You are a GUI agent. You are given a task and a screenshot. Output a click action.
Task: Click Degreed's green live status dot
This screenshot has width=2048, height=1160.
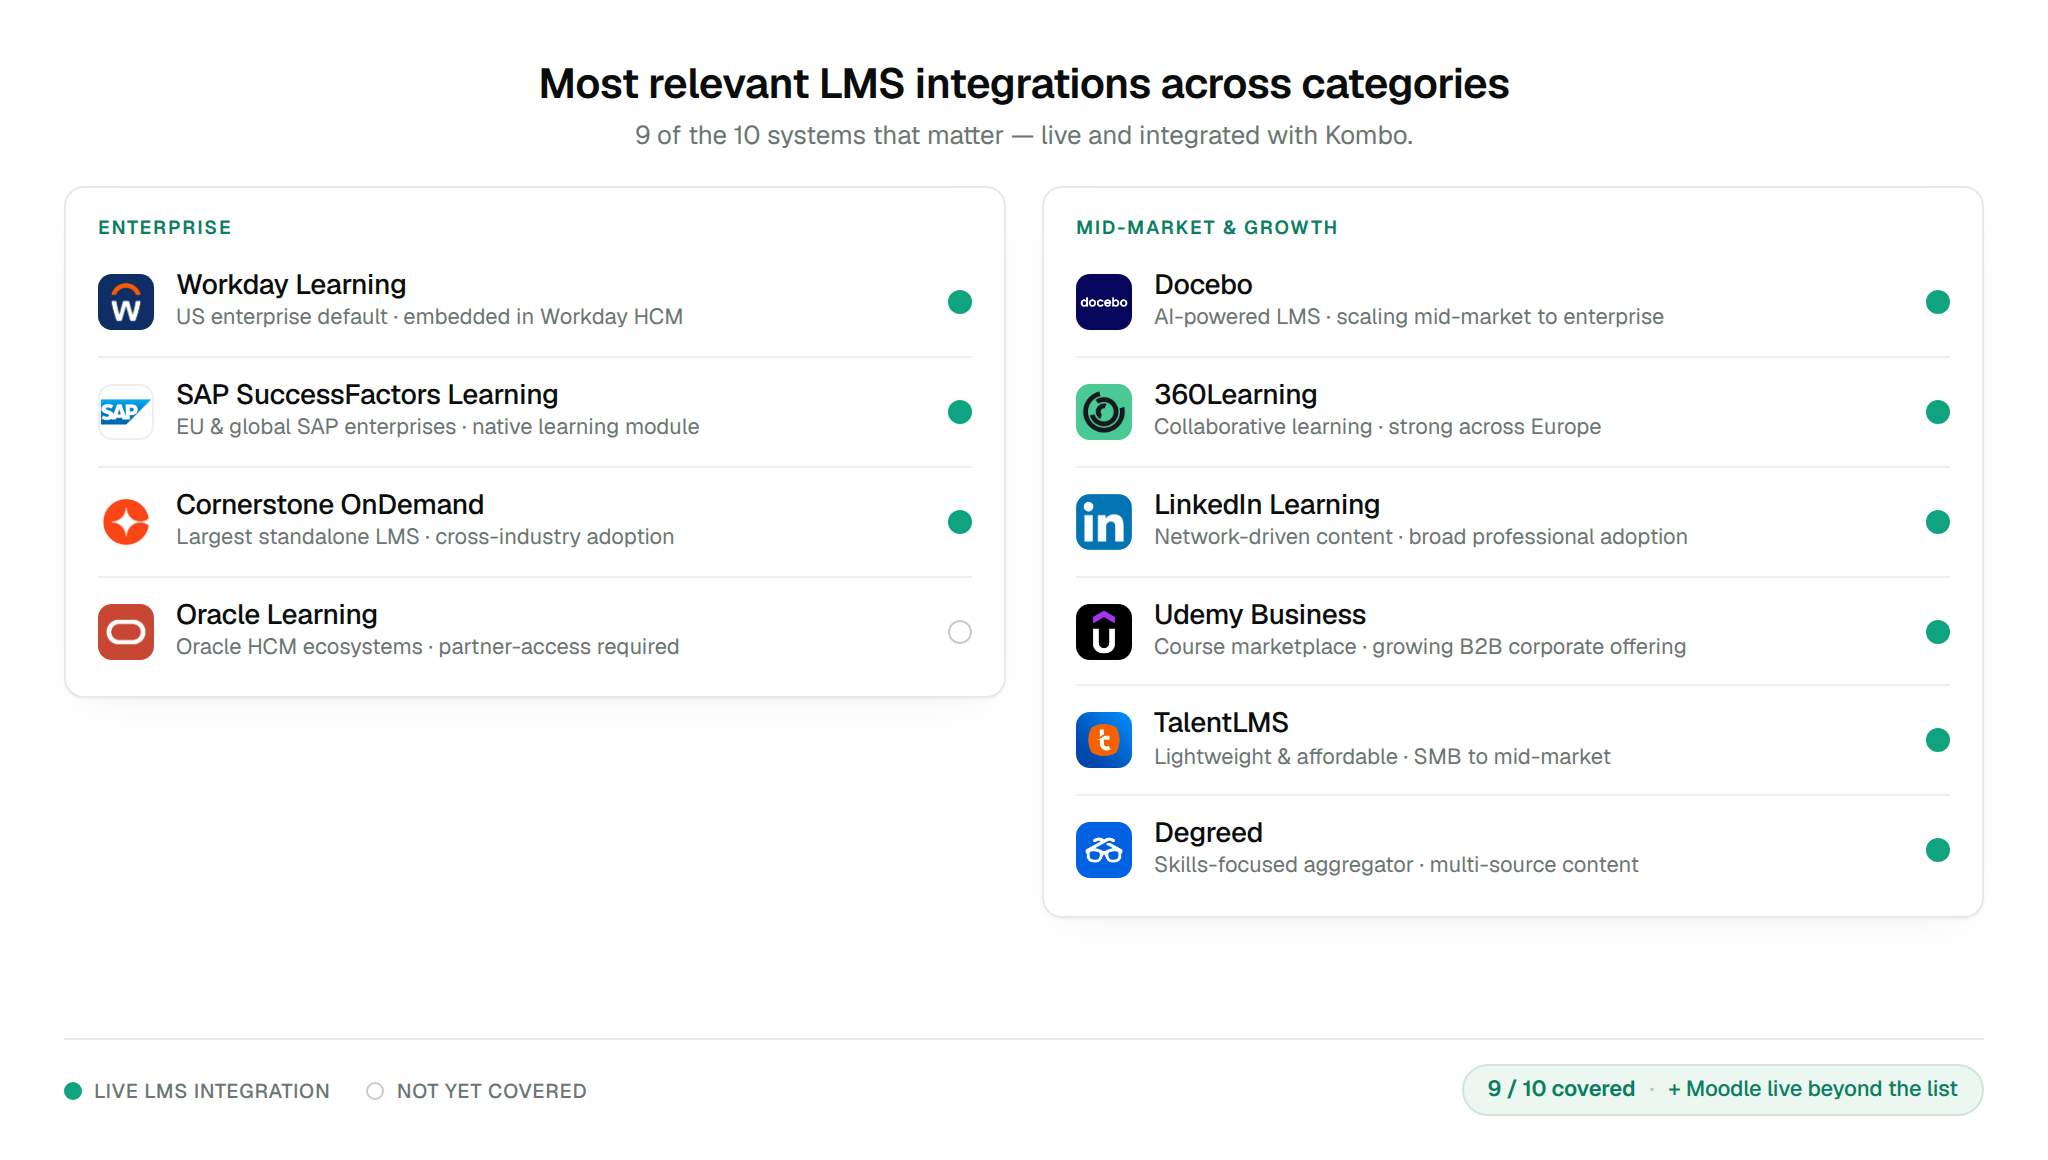1938,850
